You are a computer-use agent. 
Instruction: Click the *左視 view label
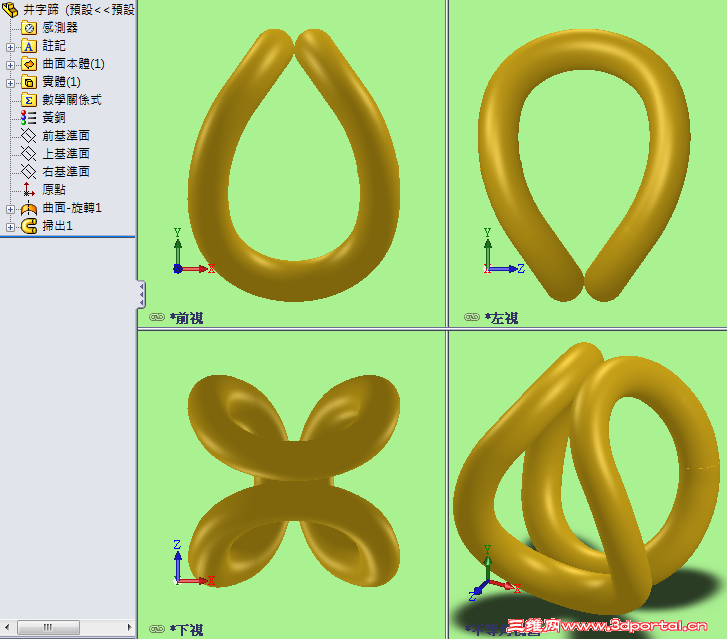501,318
